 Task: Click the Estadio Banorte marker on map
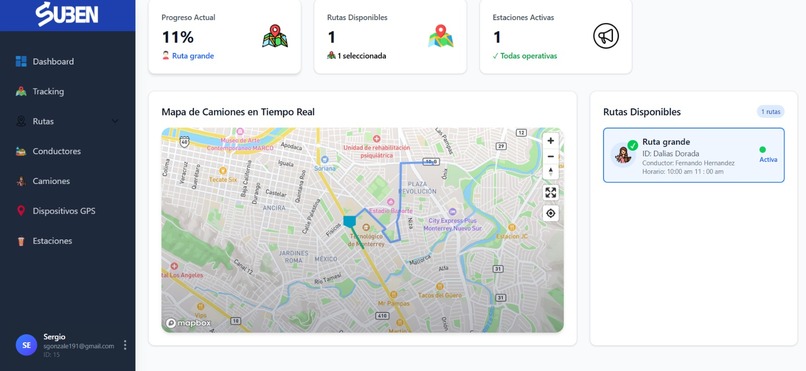391,202
